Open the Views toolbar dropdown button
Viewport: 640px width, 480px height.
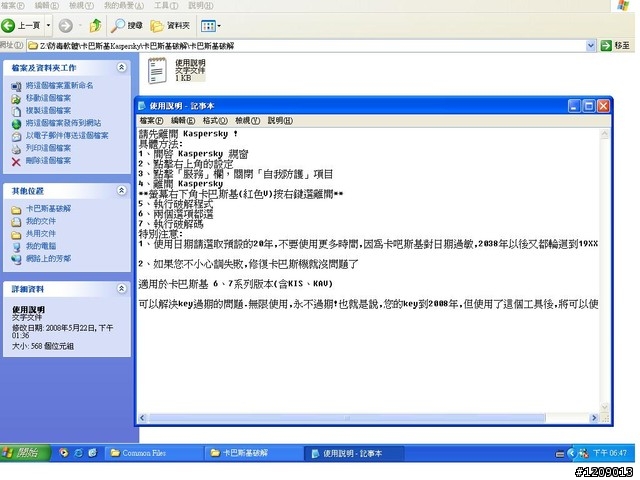click(211, 26)
